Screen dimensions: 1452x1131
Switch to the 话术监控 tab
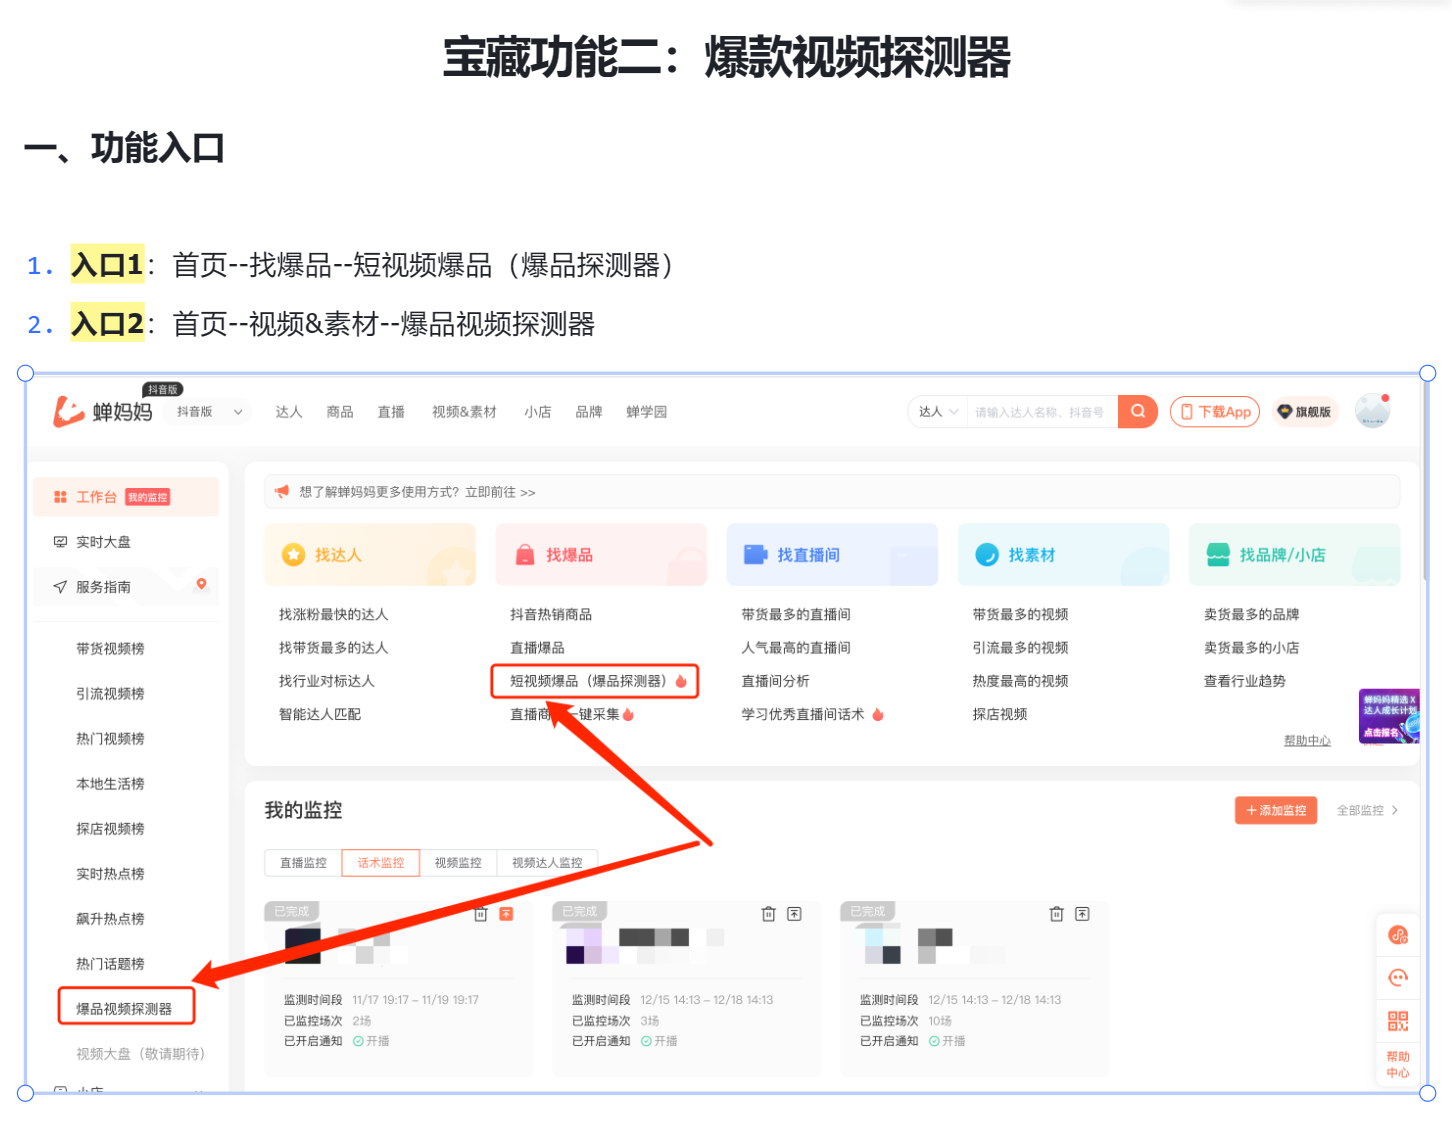[x=381, y=863]
